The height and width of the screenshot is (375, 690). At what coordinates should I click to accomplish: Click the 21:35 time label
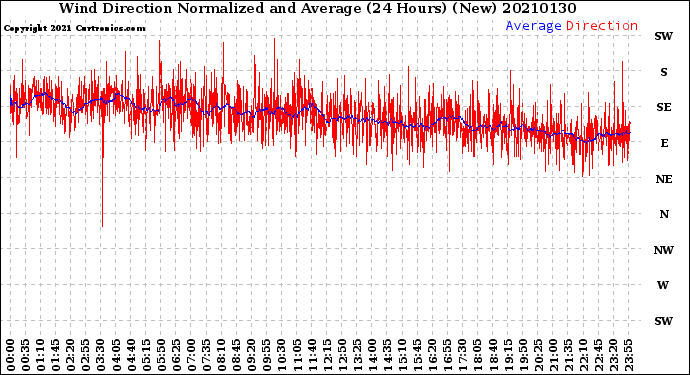click(x=568, y=355)
